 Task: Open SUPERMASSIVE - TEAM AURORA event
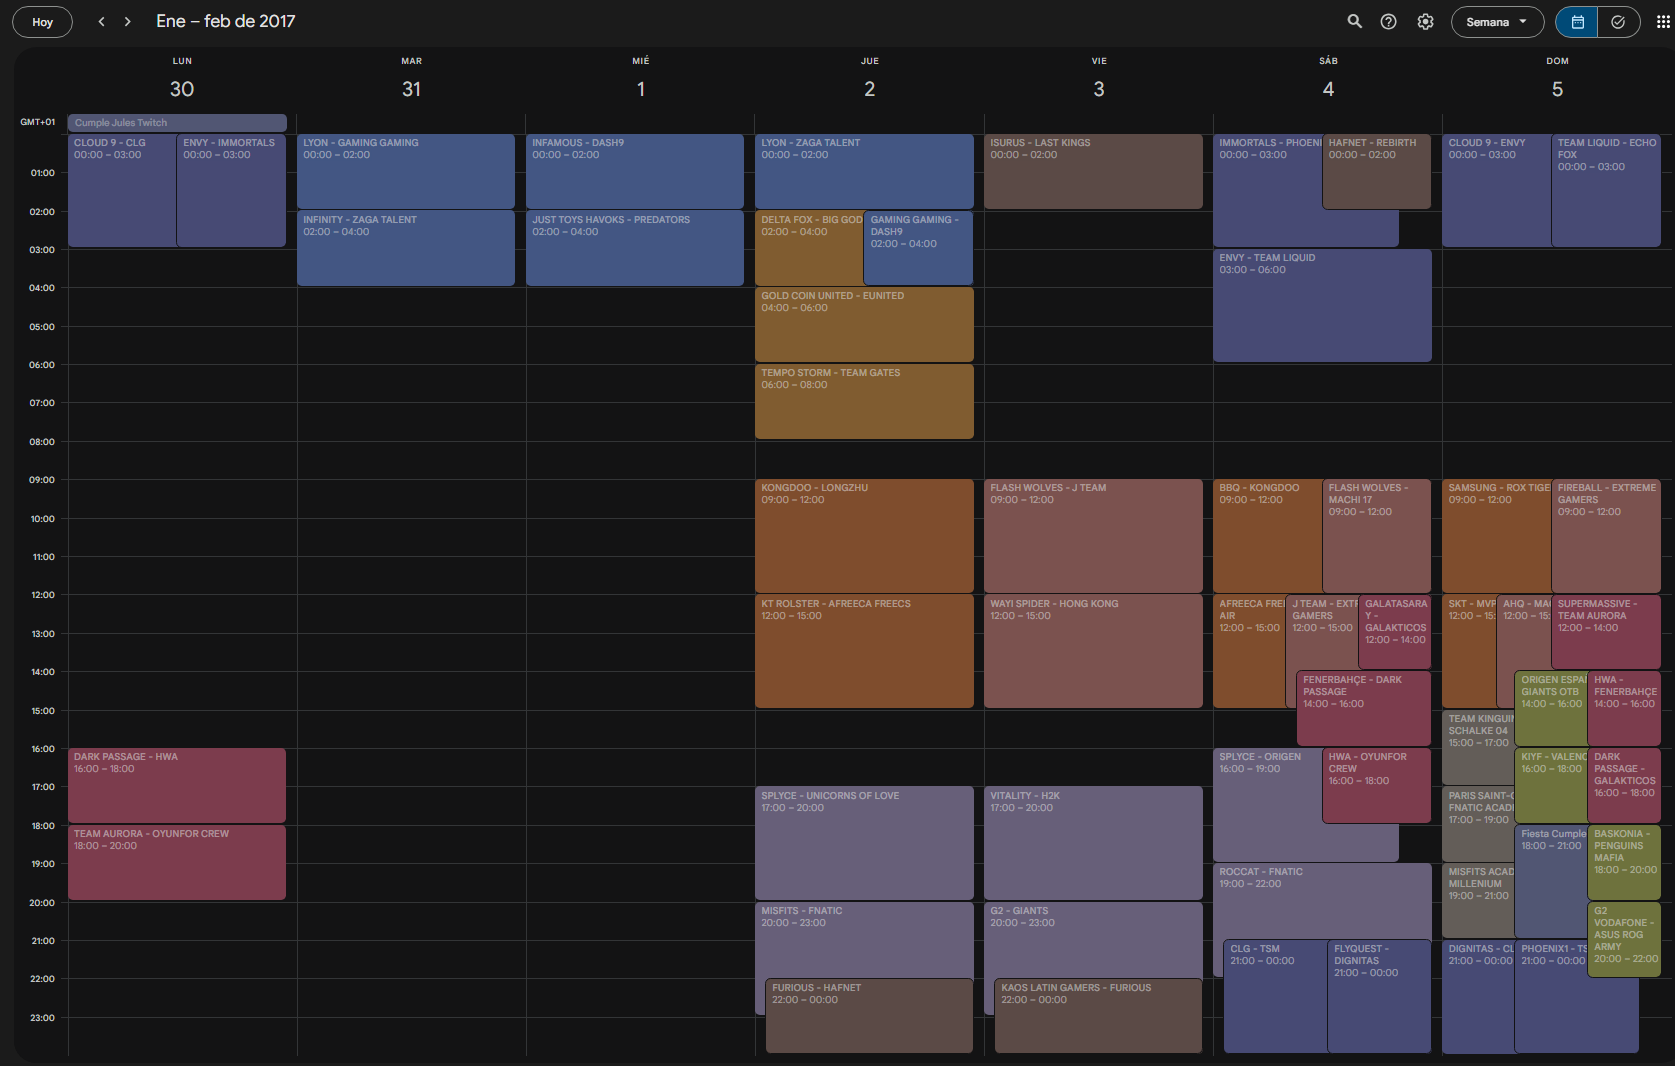tap(1606, 632)
